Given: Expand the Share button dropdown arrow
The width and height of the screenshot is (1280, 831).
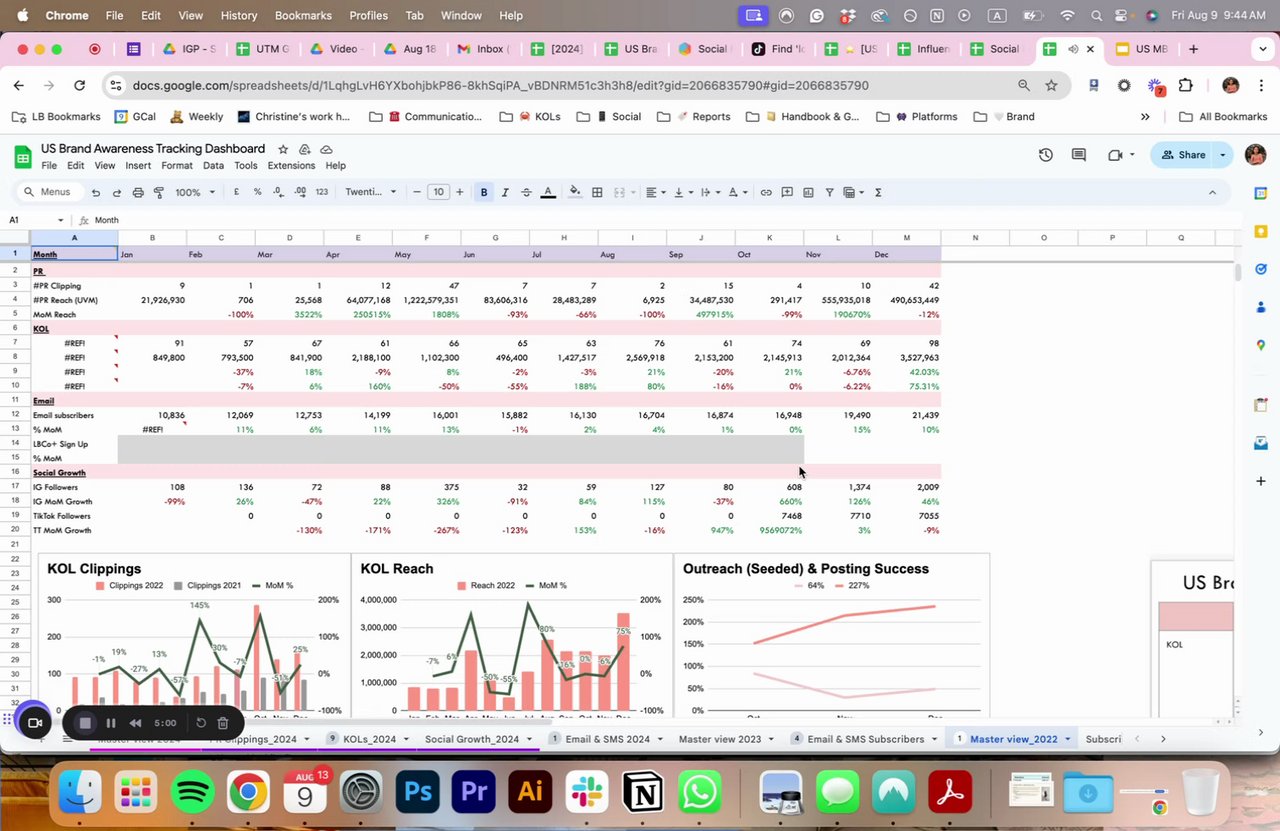Looking at the screenshot, I should click(x=1223, y=155).
